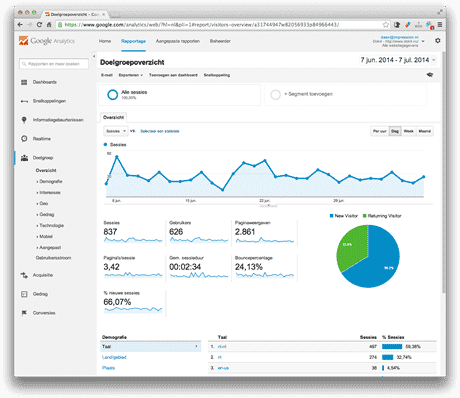
Task: Expand Gedrag under Doelgroep
Action: tap(45, 214)
